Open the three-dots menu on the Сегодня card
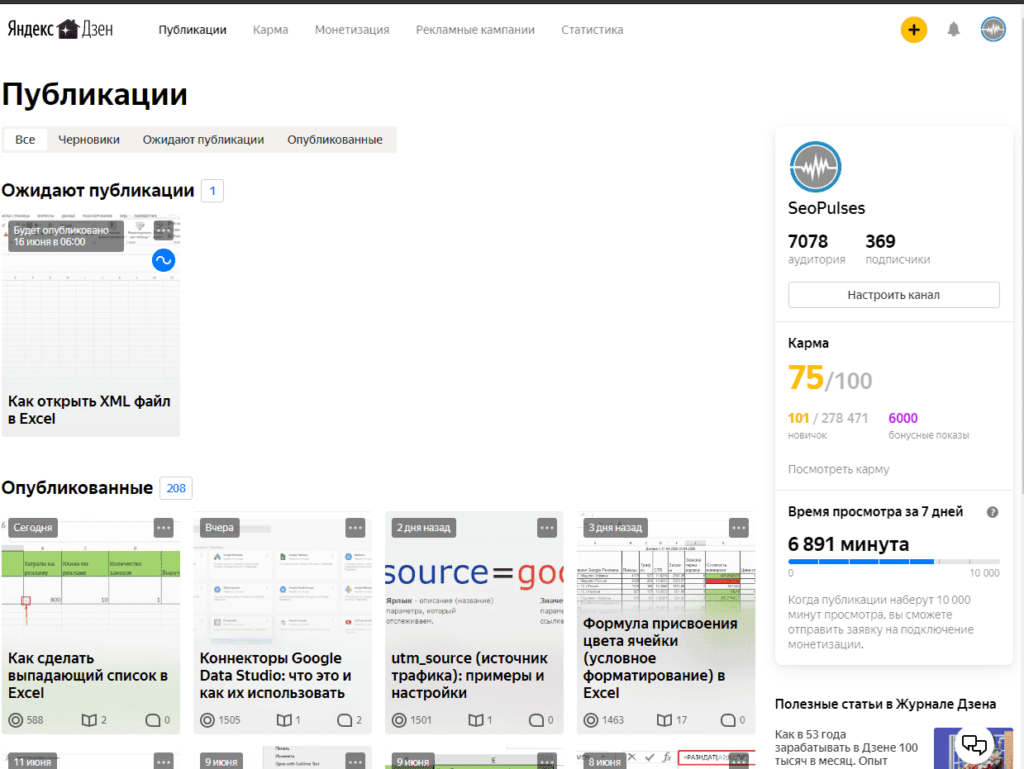The width and height of the screenshot is (1024, 769). (163, 527)
